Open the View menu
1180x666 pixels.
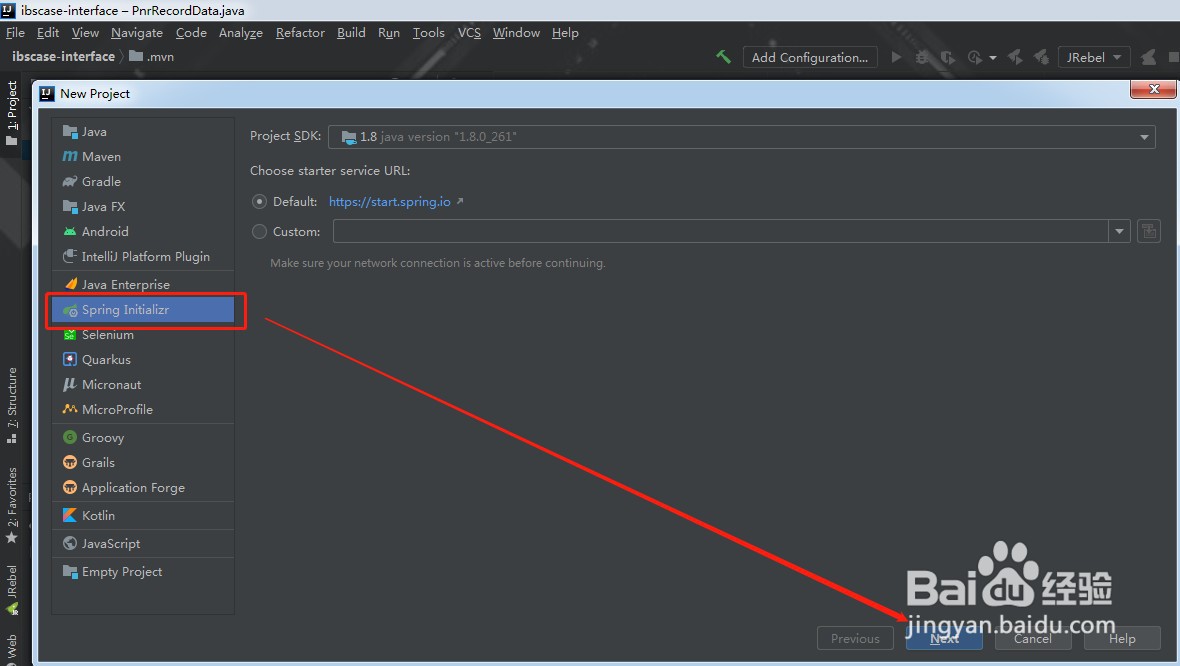(85, 32)
